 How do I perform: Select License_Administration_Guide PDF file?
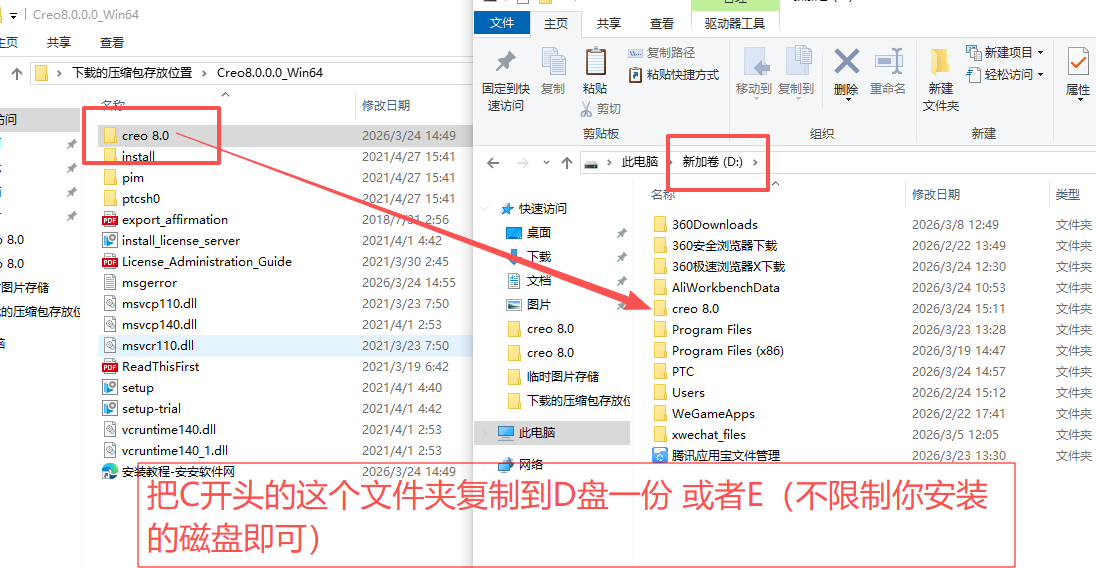tap(207, 261)
